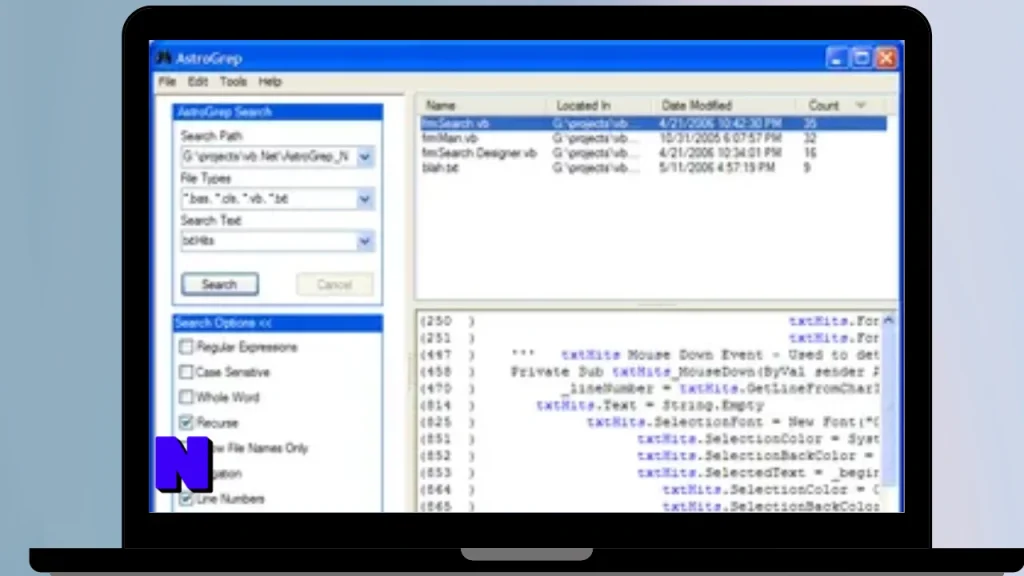Click the AstroGrep Search panel header
1024x576 pixels.
click(278, 112)
